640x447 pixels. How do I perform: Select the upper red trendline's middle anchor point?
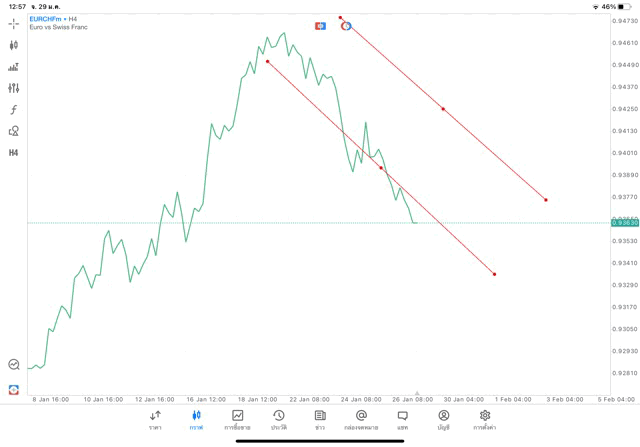443,109
